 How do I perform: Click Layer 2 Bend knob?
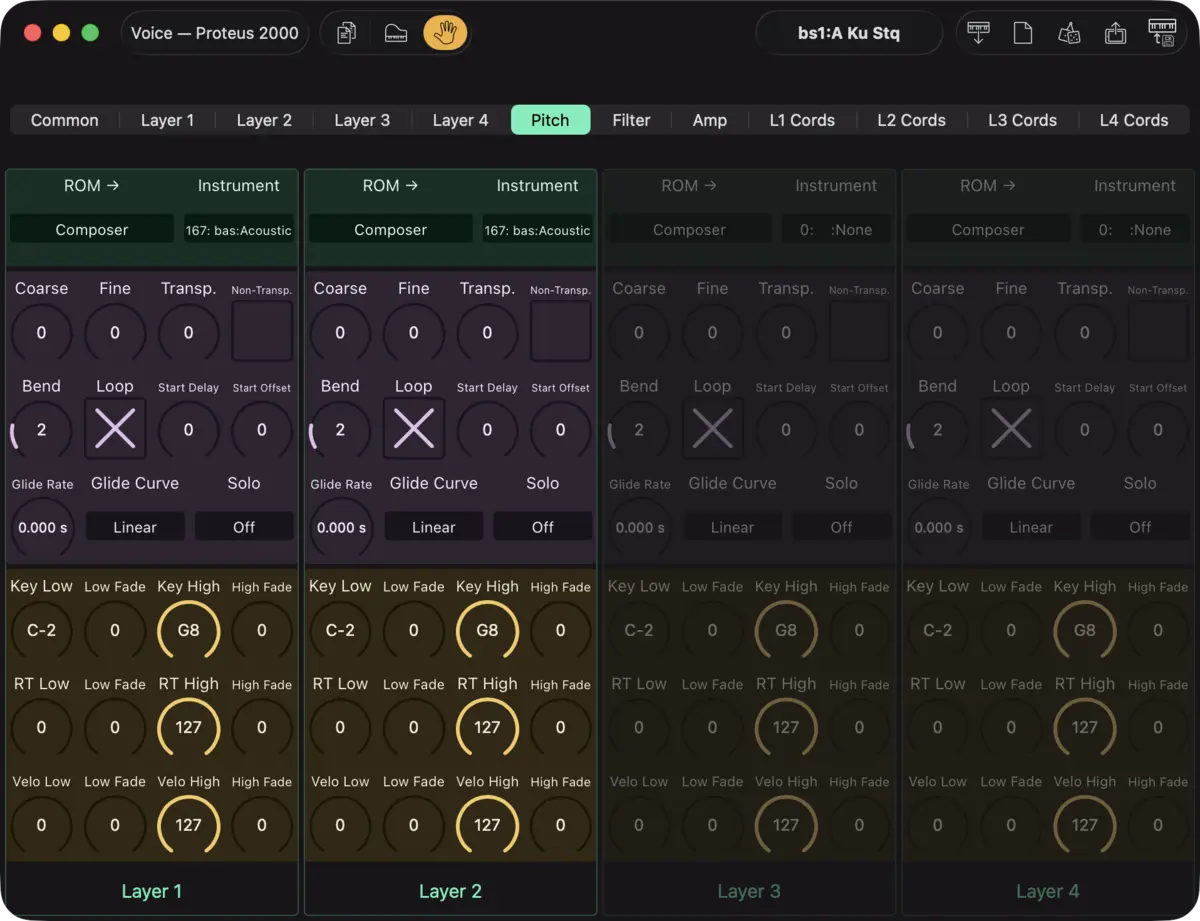click(x=340, y=430)
